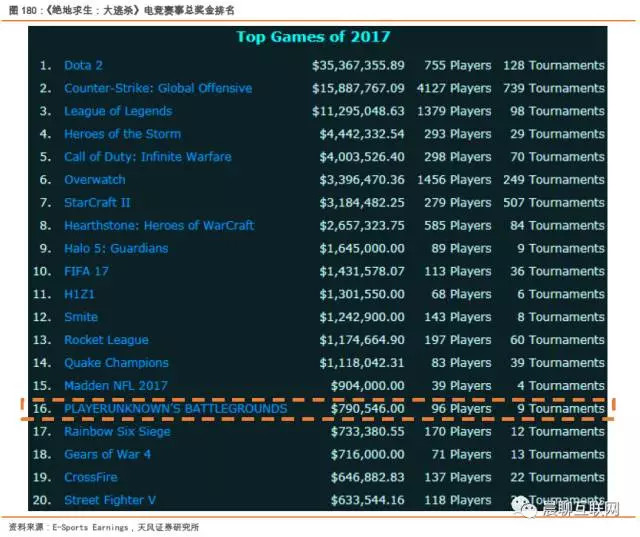Select the $1,242,900.00 prize amount
The height and width of the screenshot is (537, 640).
tap(362, 317)
